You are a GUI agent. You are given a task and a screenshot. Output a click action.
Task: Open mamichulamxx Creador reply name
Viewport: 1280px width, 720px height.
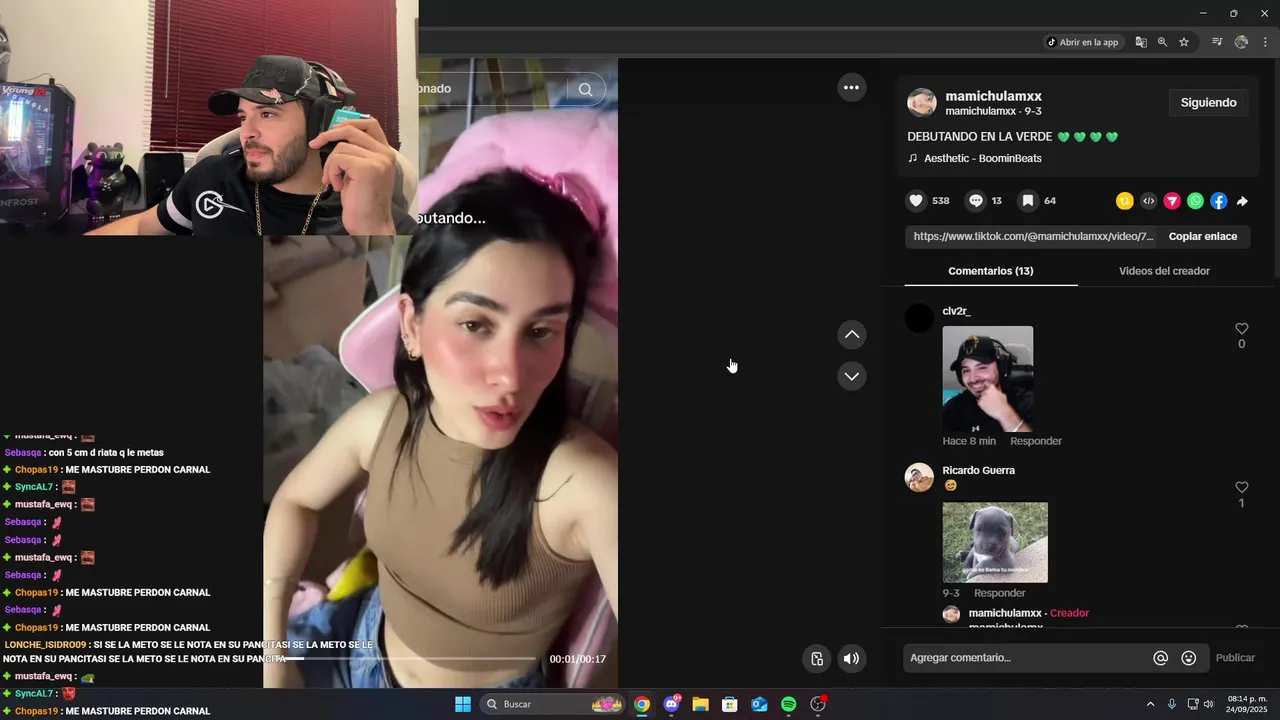(x=1005, y=613)
